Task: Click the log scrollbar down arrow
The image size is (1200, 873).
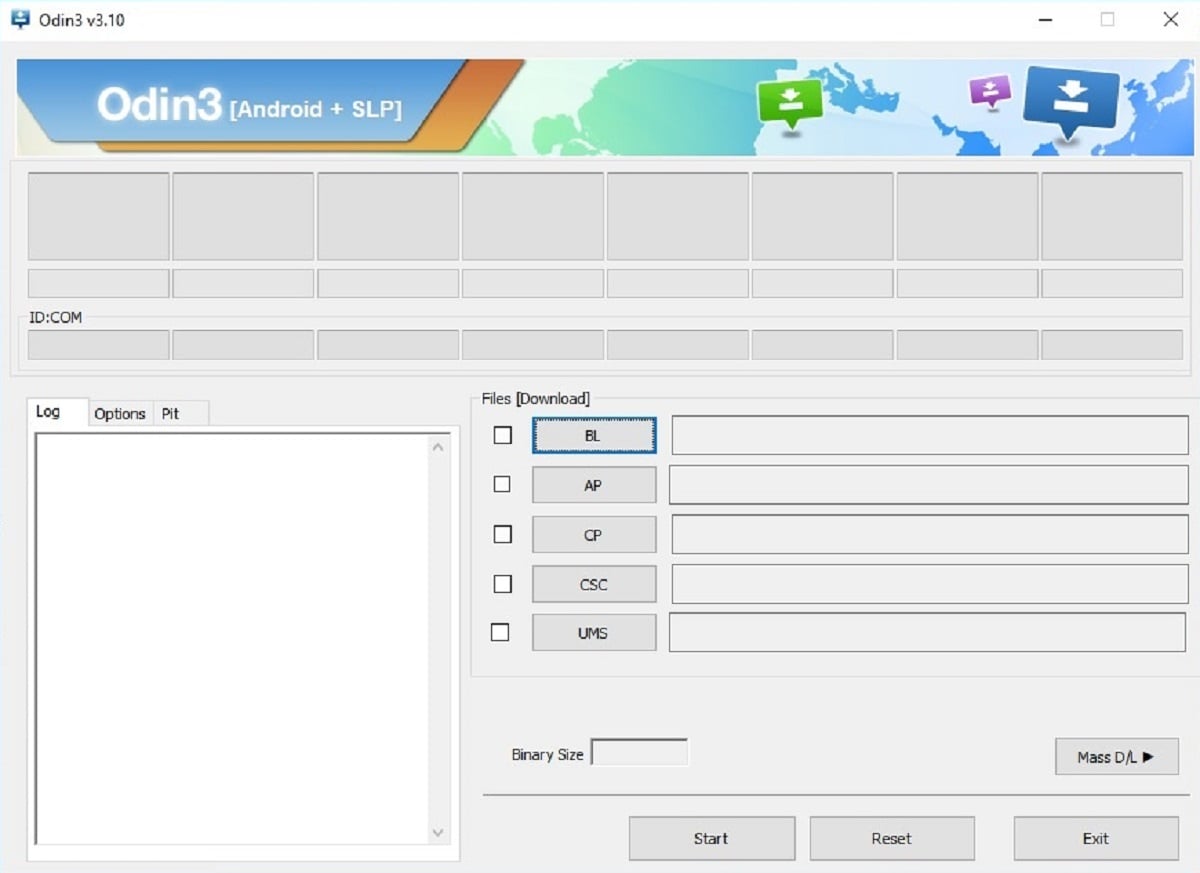Action: pos(438,832)
